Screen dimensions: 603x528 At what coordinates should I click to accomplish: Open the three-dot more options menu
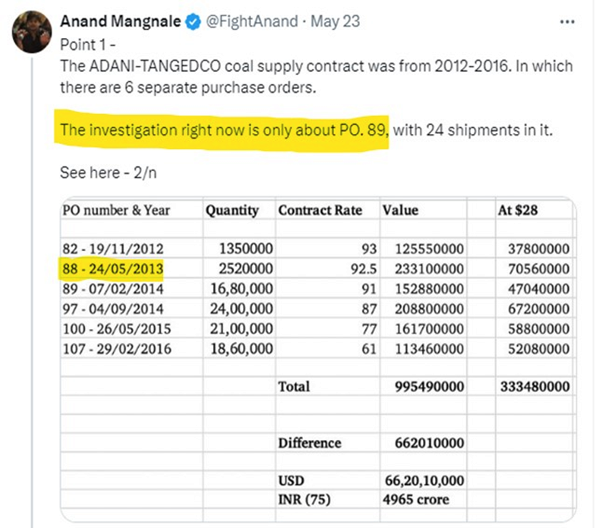[567, 22]
